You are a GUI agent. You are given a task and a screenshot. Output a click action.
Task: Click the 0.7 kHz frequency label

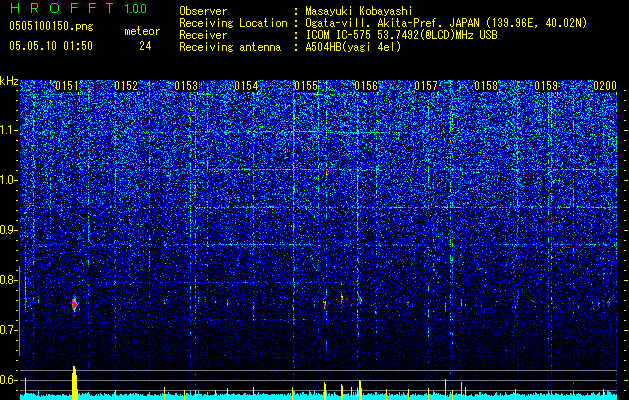coord(9,330)
